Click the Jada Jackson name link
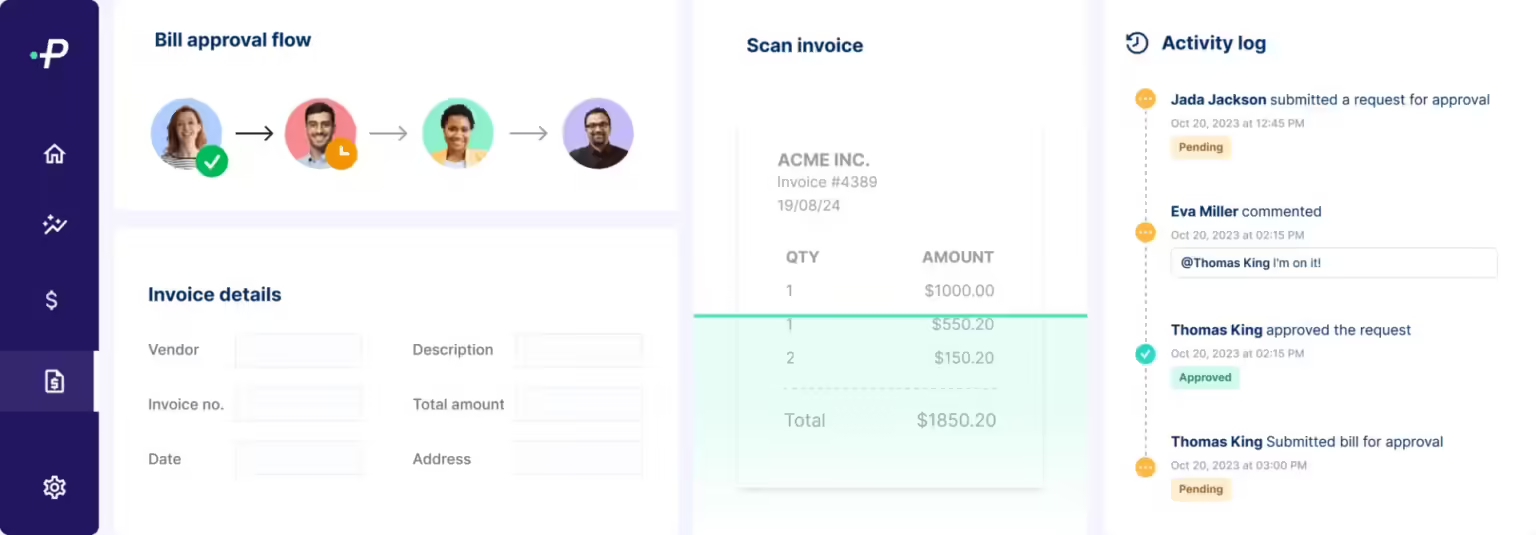This screenshot has height=535, width=1536. [x=1218, y=100]
